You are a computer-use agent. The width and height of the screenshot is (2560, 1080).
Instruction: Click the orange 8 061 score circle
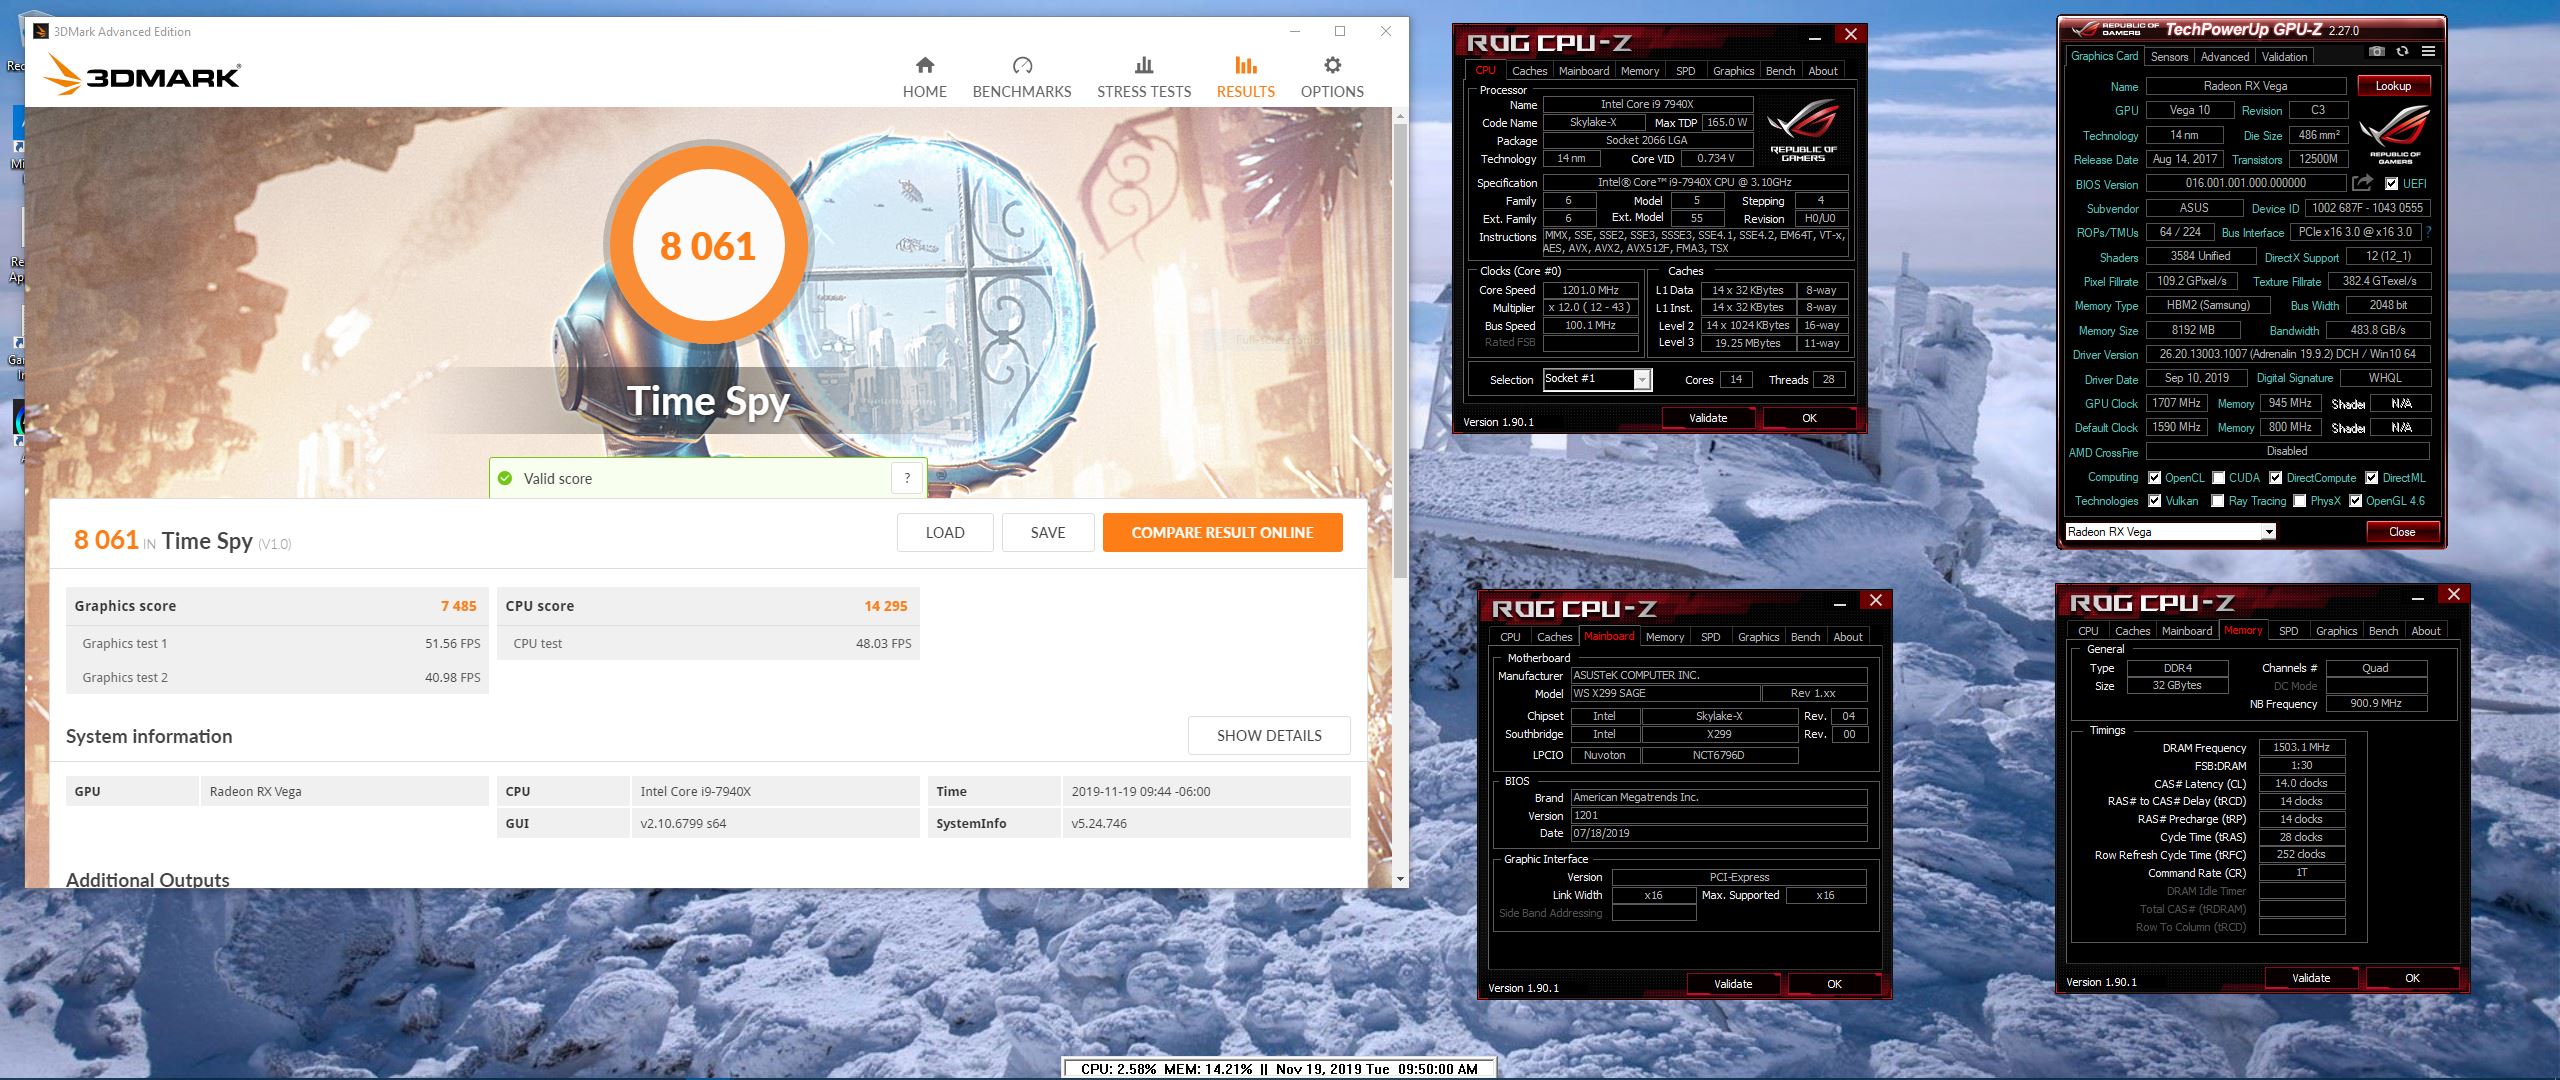pos(707,246)
